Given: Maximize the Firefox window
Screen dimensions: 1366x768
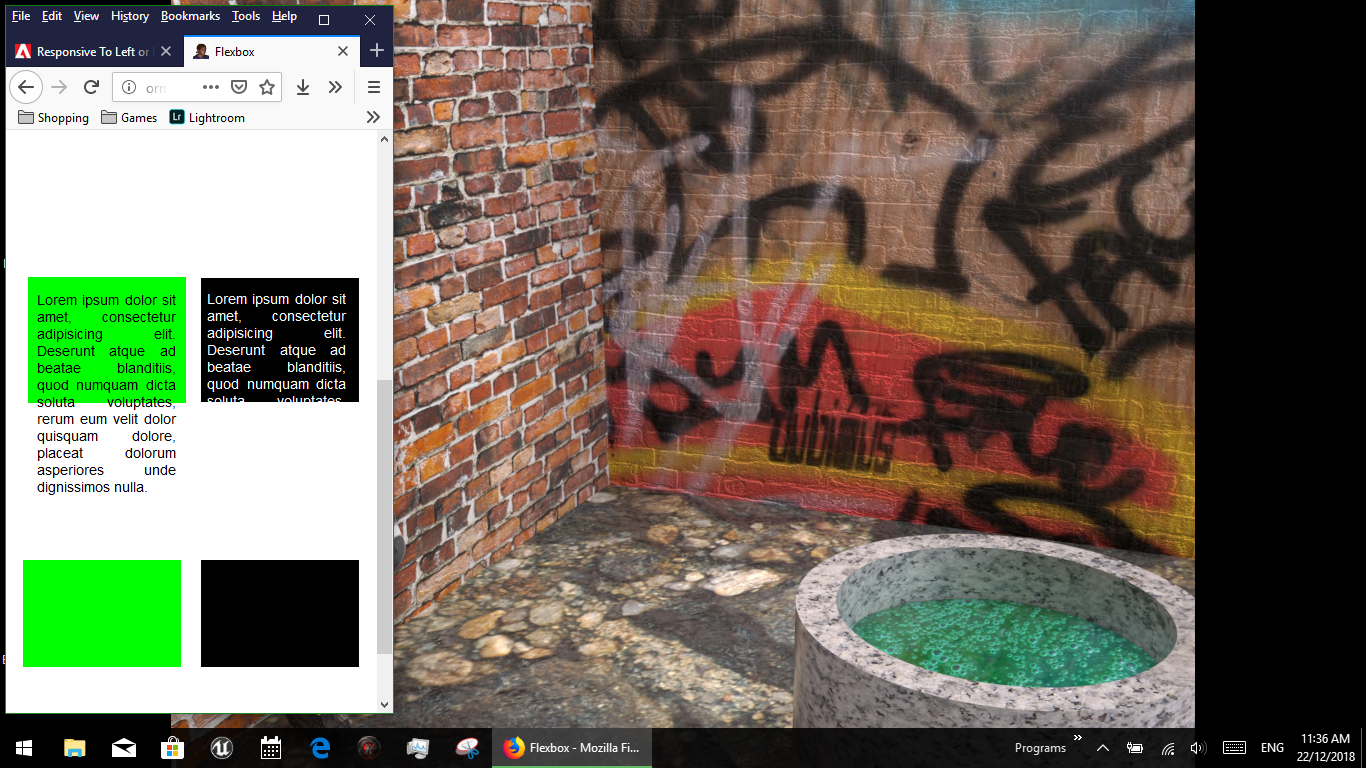Looking at the screenshot, I should (x=324, y=20).
